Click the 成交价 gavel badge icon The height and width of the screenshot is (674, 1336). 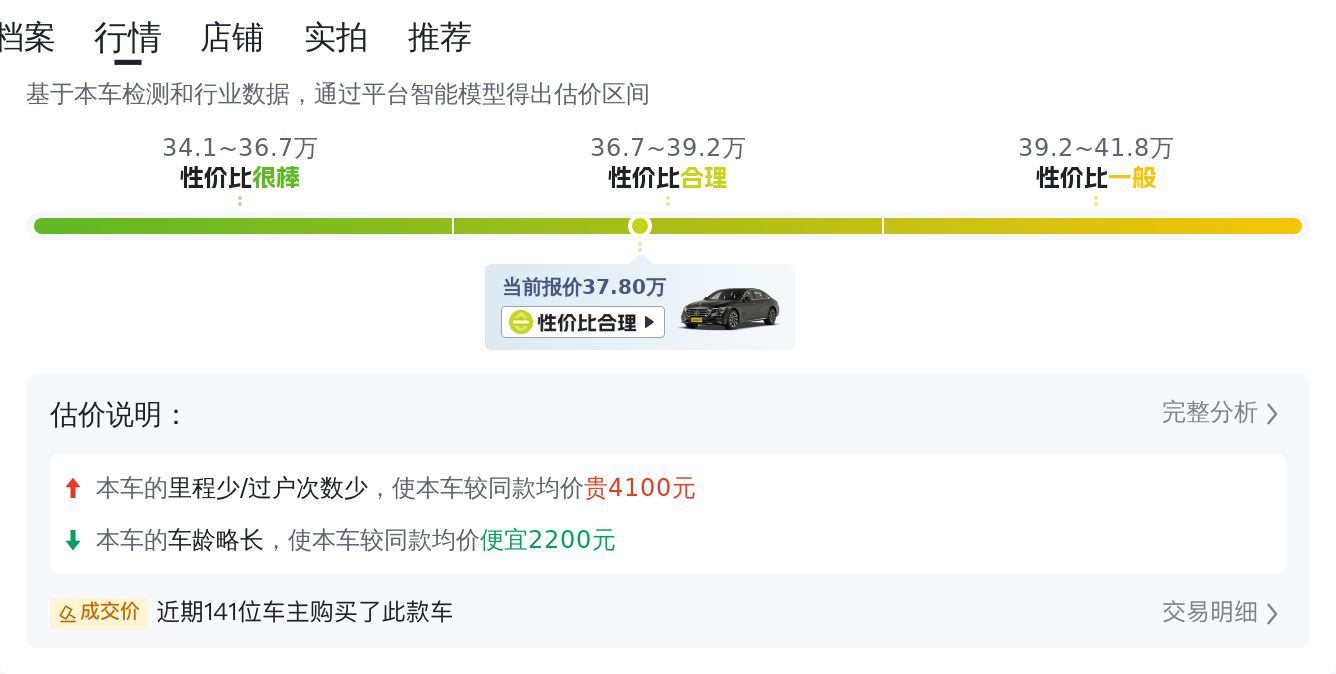tap(68, 612)
